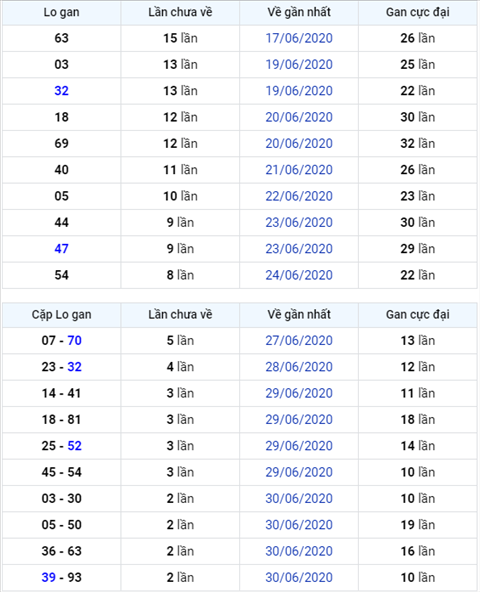Screen dimensions: 480x592
Task: Click the blue number 32 in Lo gan column
Action: [x=62, y=91]
